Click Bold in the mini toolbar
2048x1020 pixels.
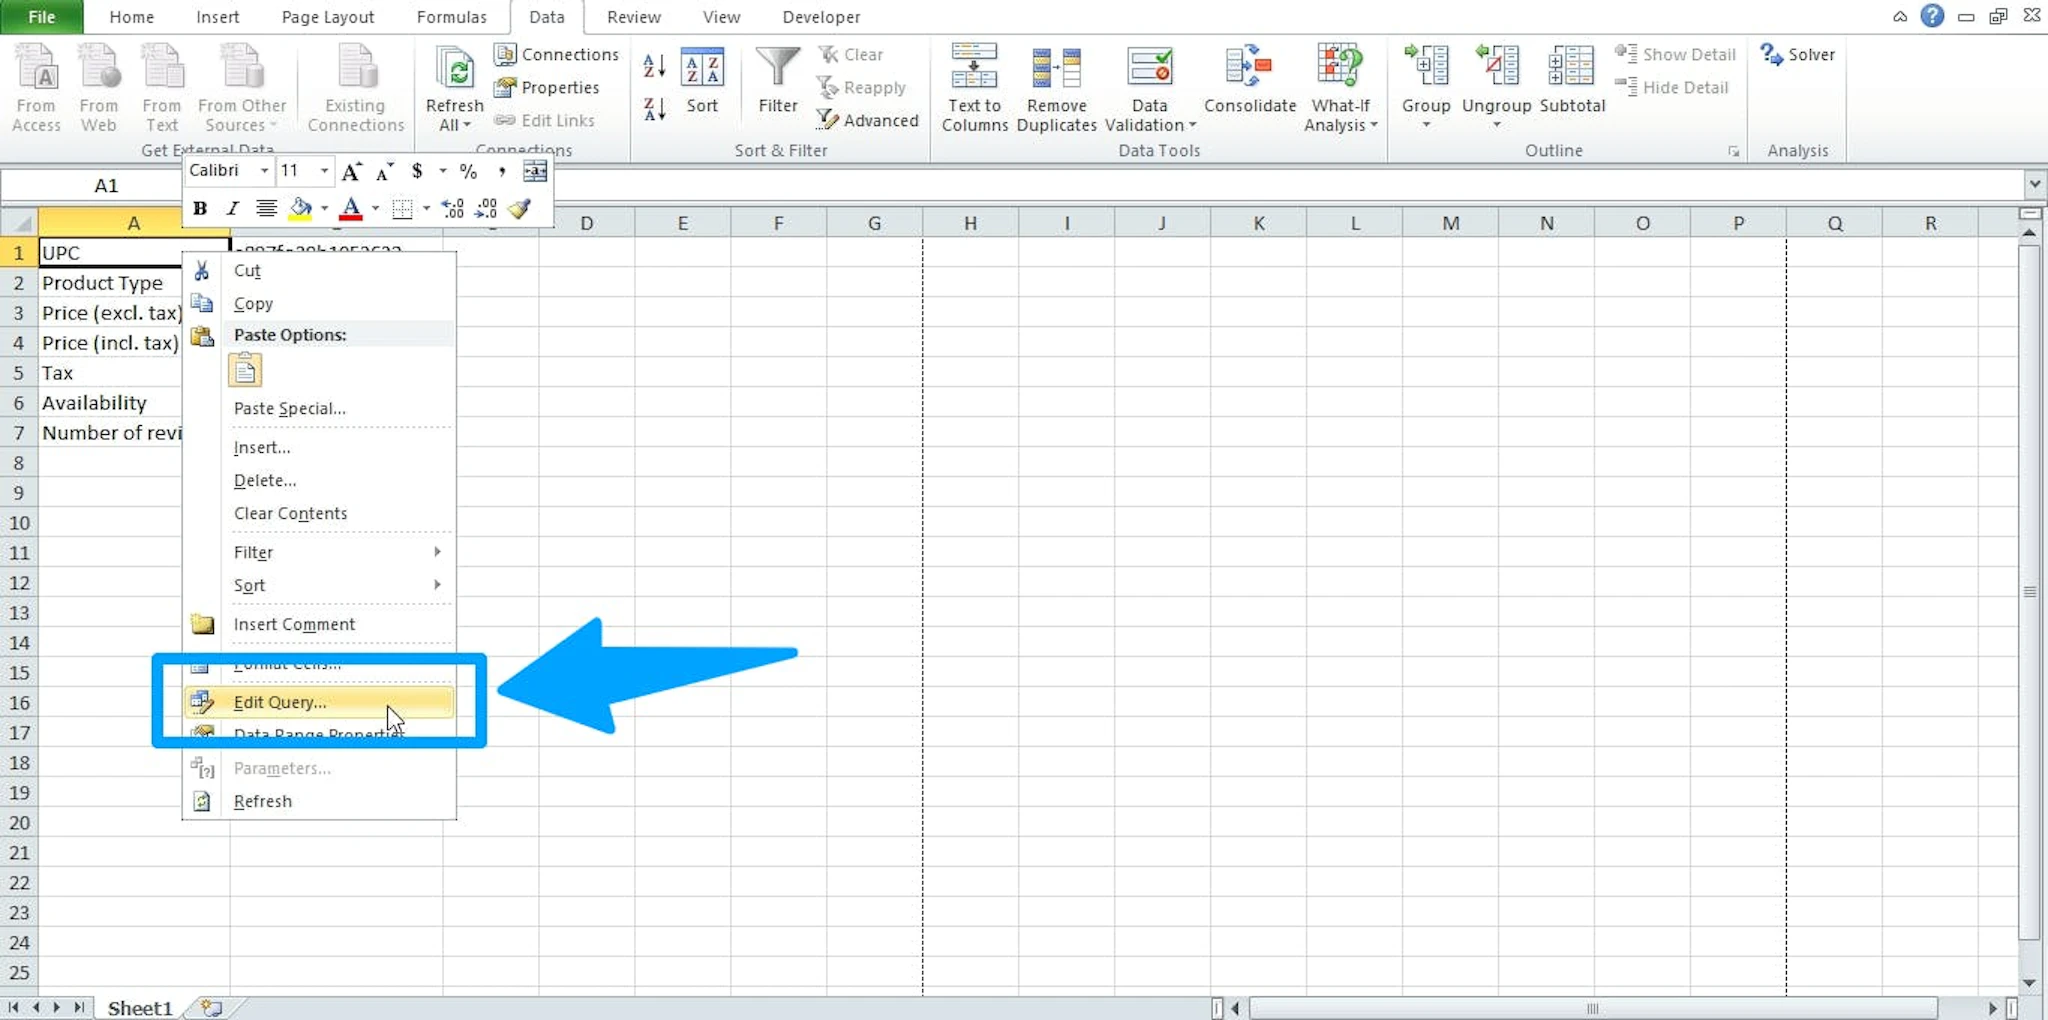pos(200,208)
